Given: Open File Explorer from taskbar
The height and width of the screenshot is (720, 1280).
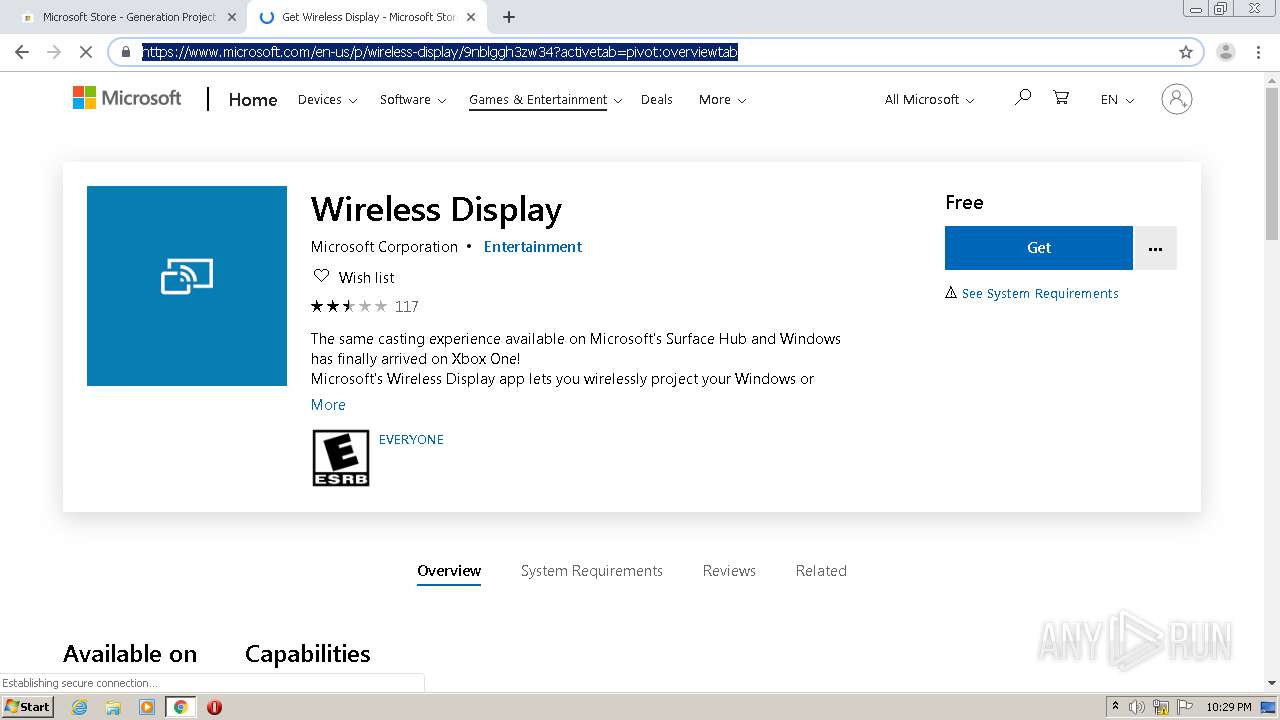Looking at the screenshot, I should tap(113, 707).
